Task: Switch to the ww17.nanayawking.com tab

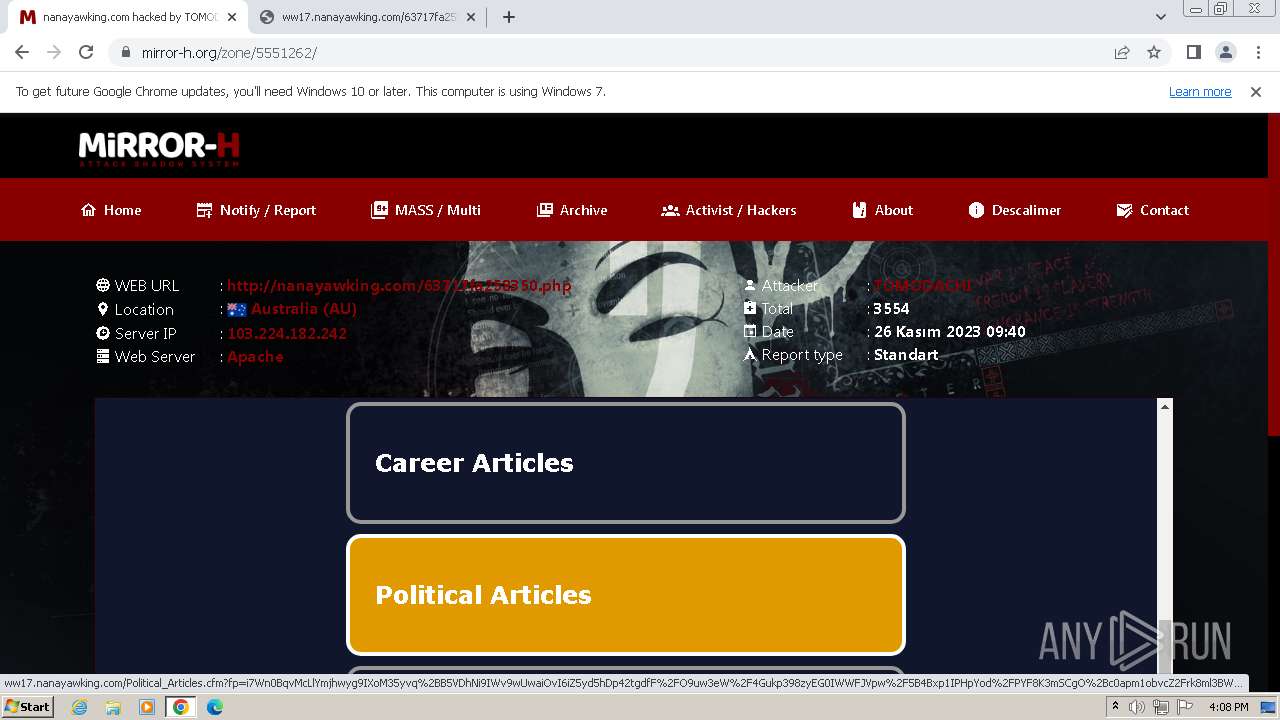Action: click(x=367, y=17)
